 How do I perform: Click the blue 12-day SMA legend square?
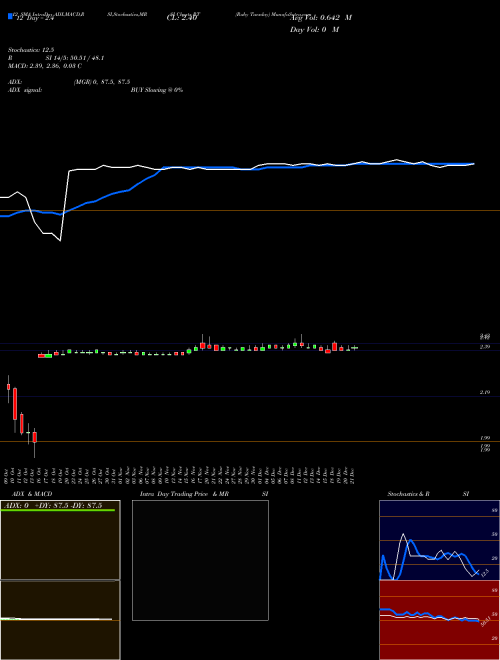click(x=10, y=17)
